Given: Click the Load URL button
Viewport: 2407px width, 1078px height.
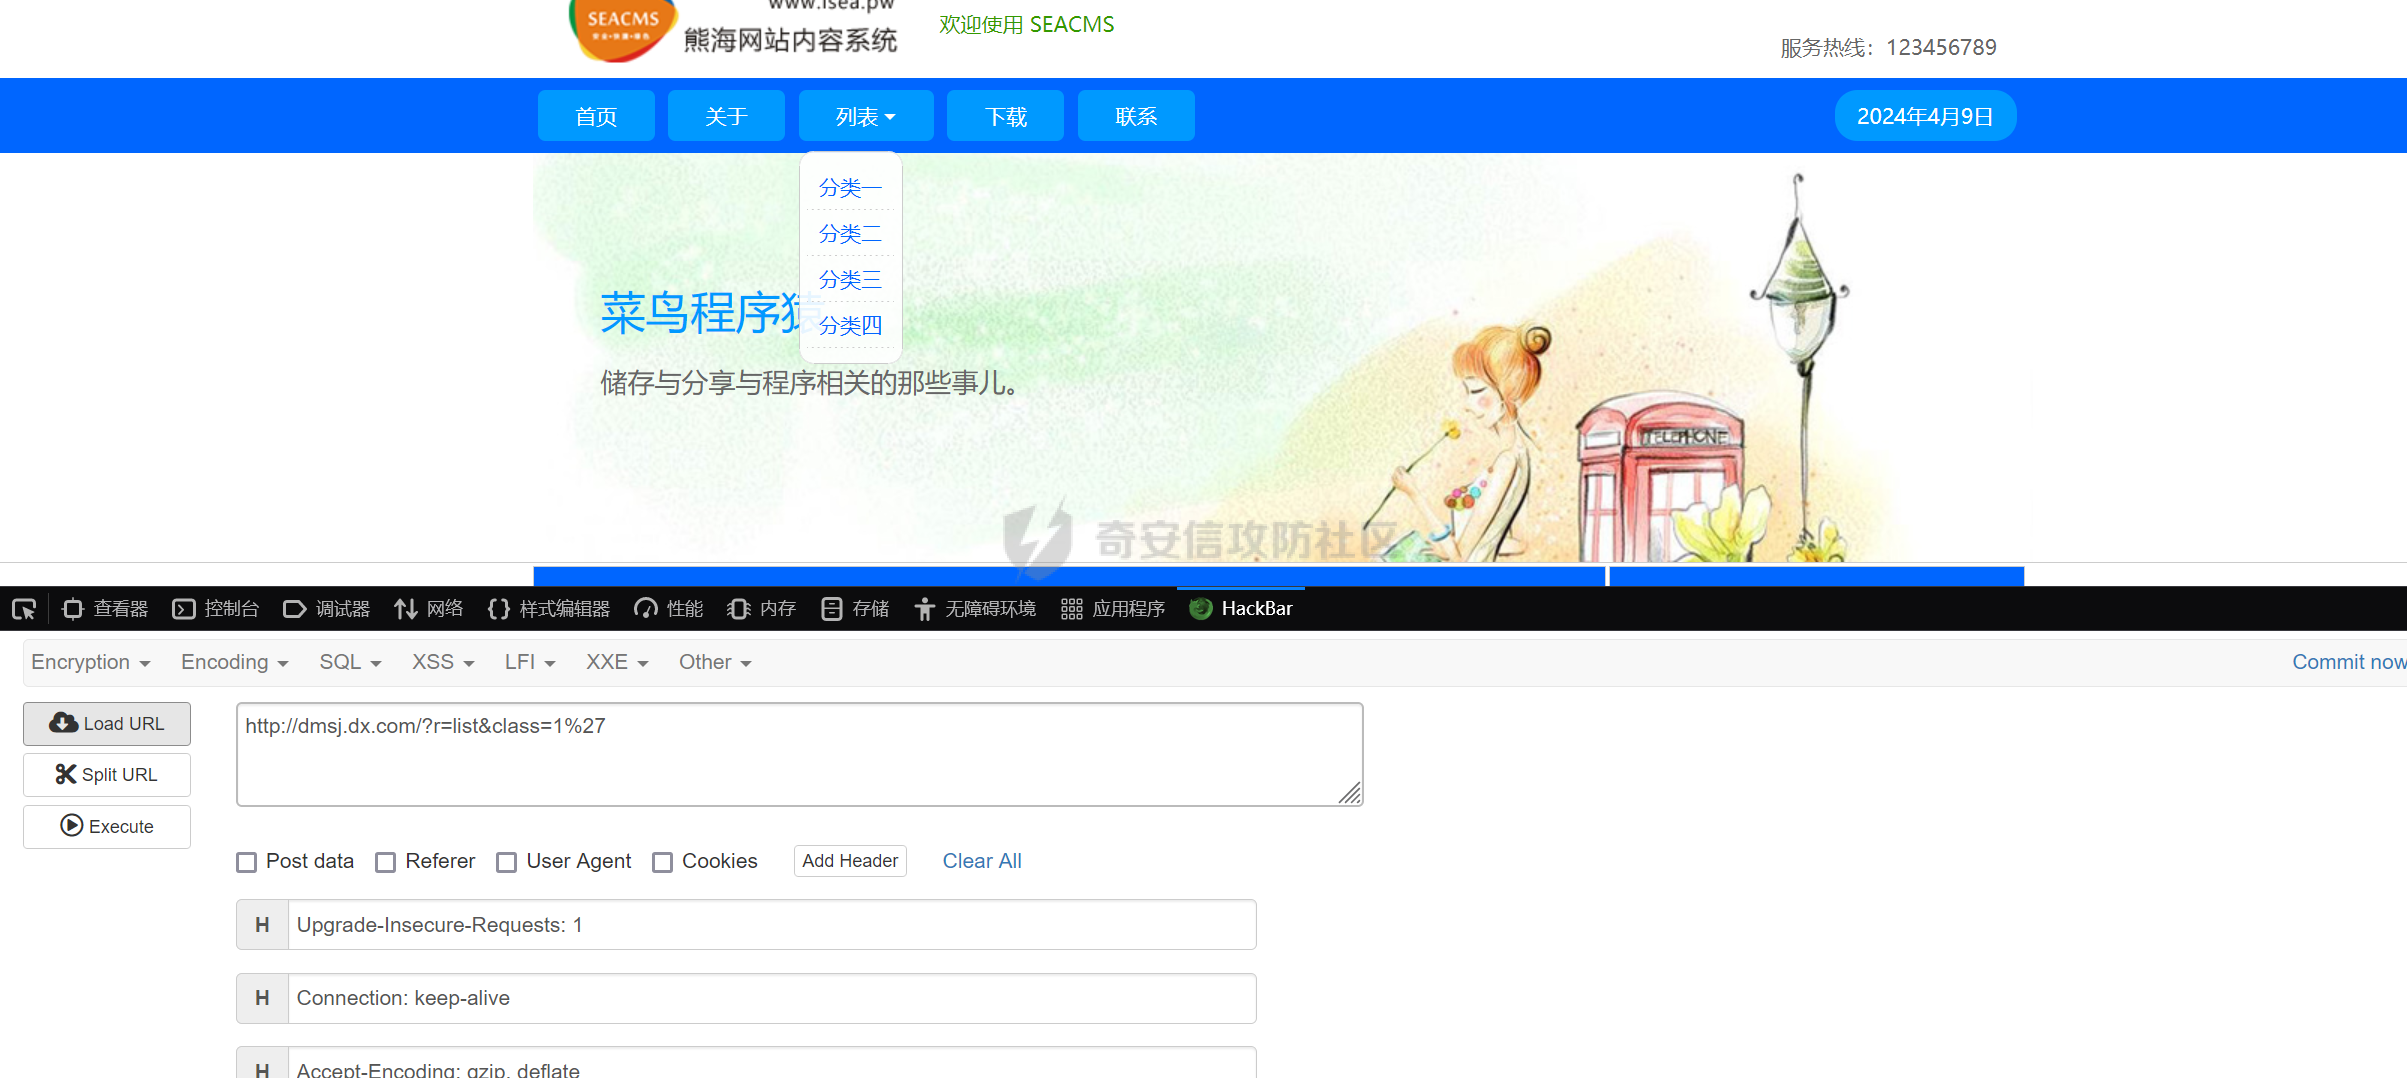Looking at the screenshot, I should click(107, 724).
